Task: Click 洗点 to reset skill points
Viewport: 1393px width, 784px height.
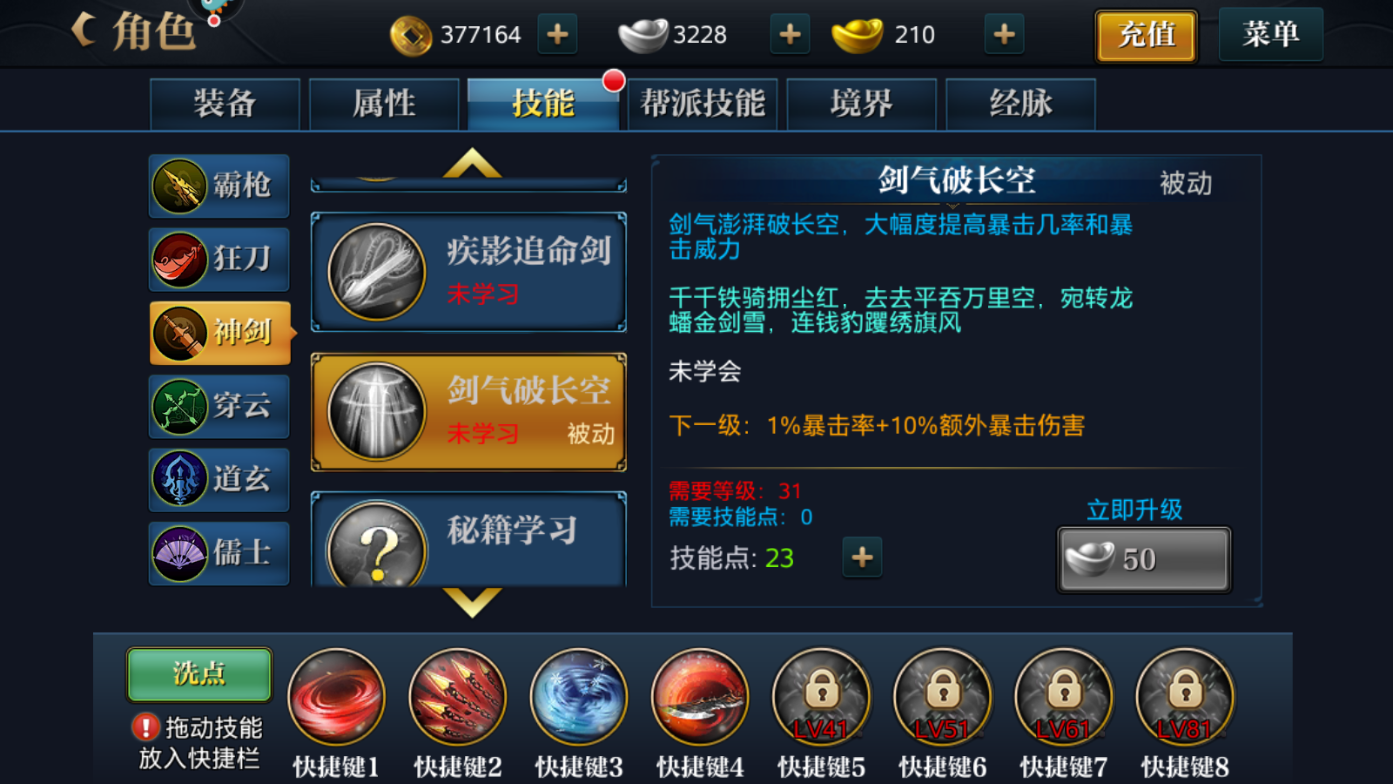Action: click(x=199, y=674)
